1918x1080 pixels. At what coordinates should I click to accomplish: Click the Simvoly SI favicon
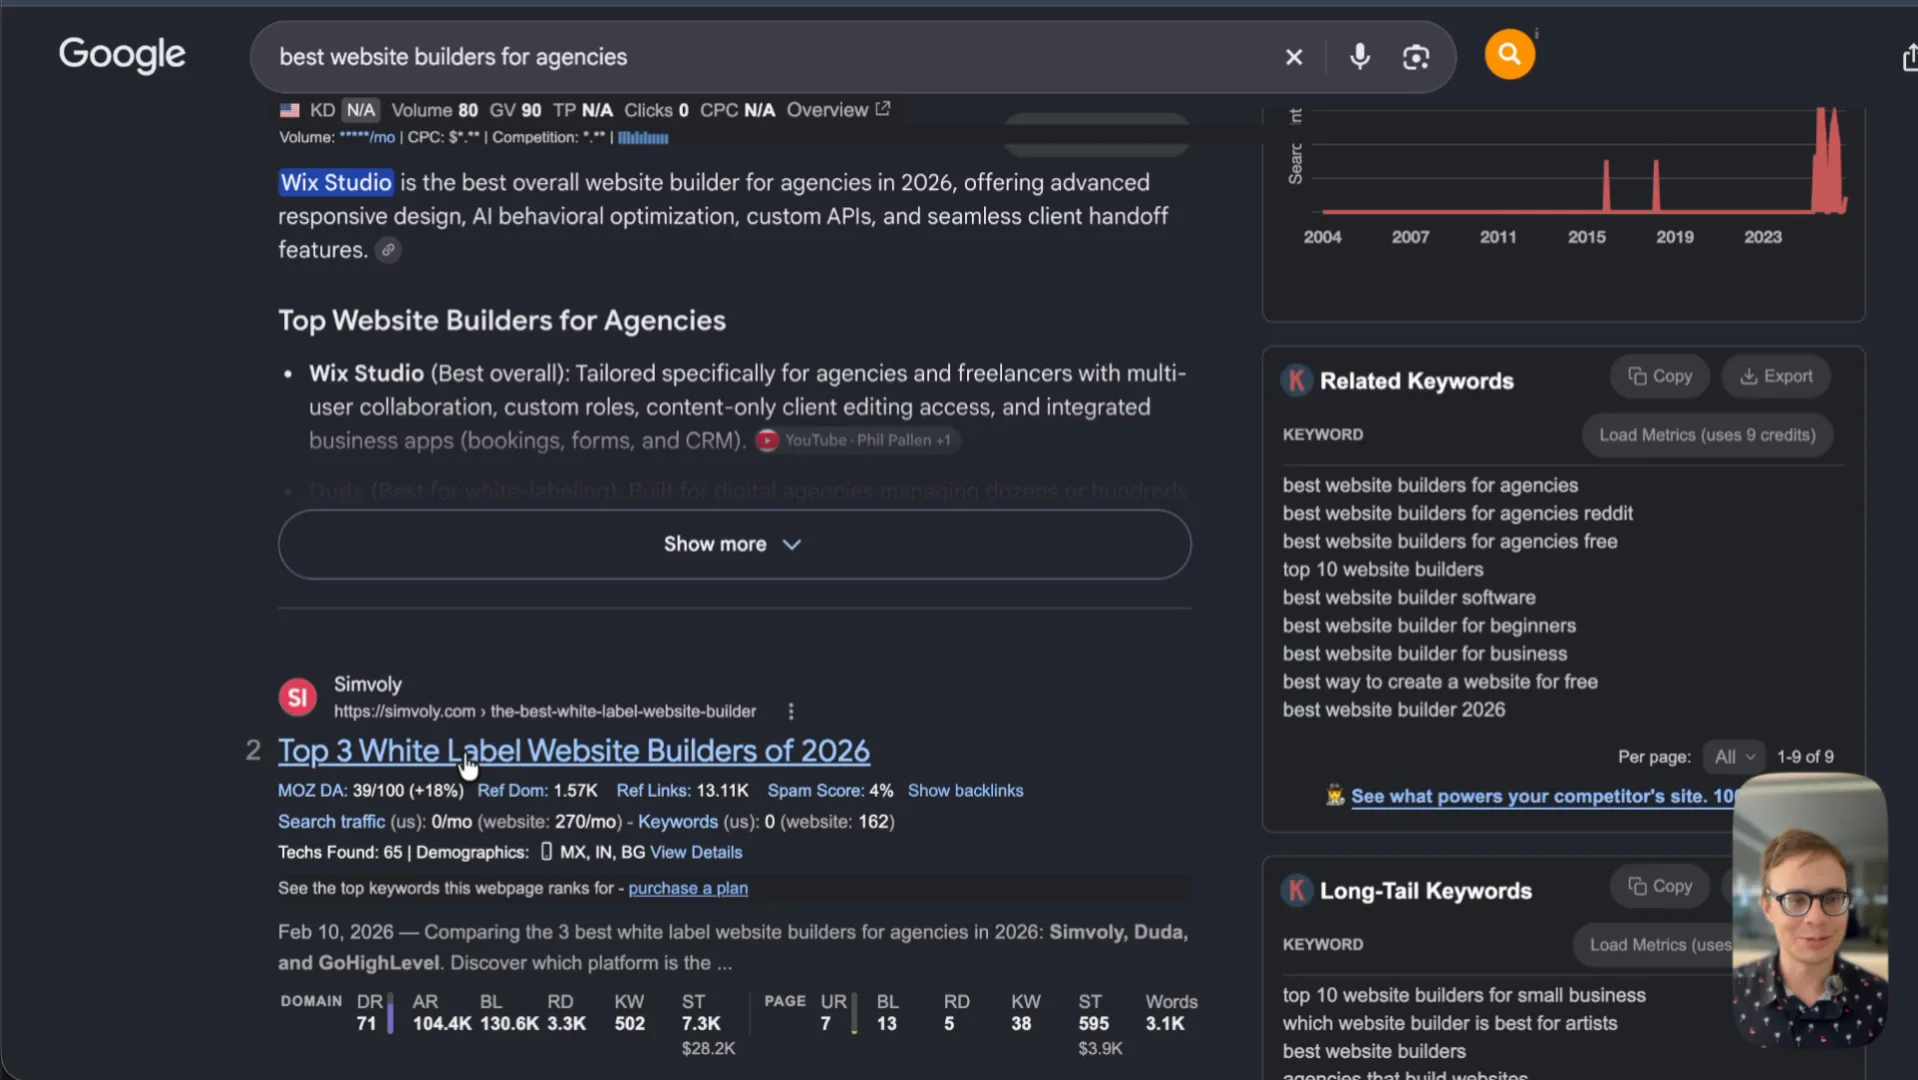(297, 697)
